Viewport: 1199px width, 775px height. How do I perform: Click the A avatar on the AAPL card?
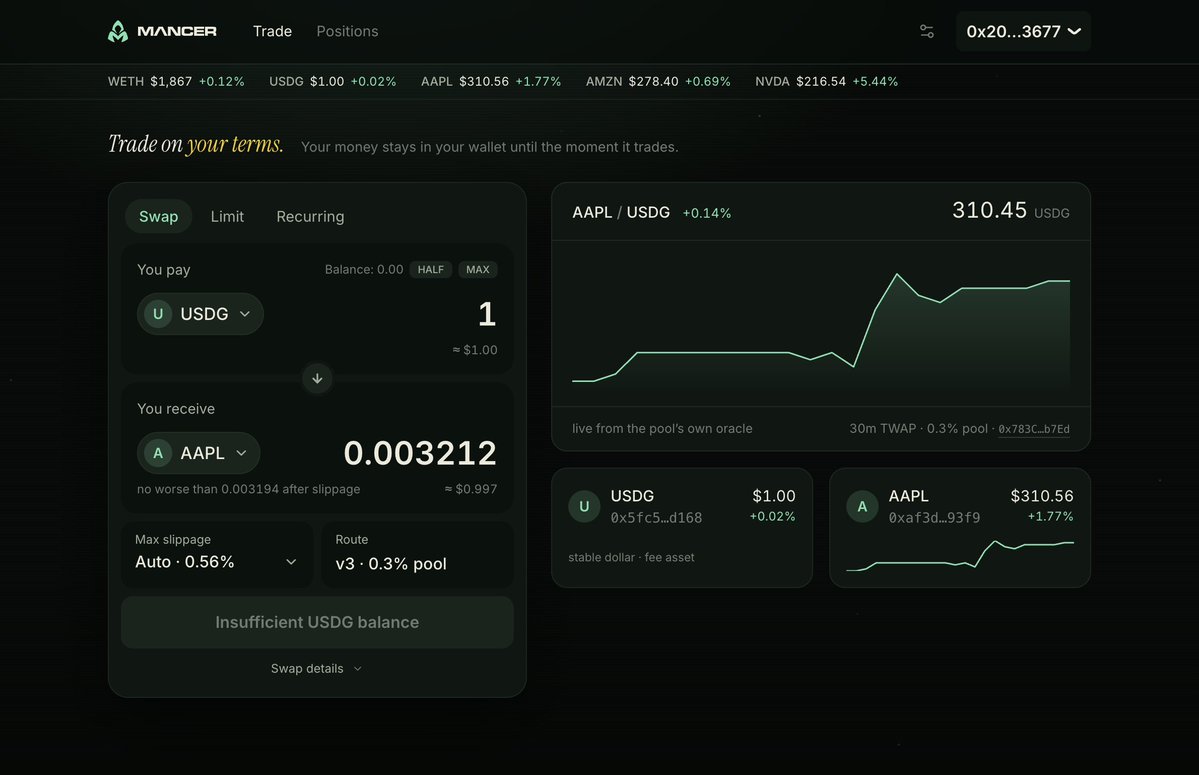[x=862, y=506]
